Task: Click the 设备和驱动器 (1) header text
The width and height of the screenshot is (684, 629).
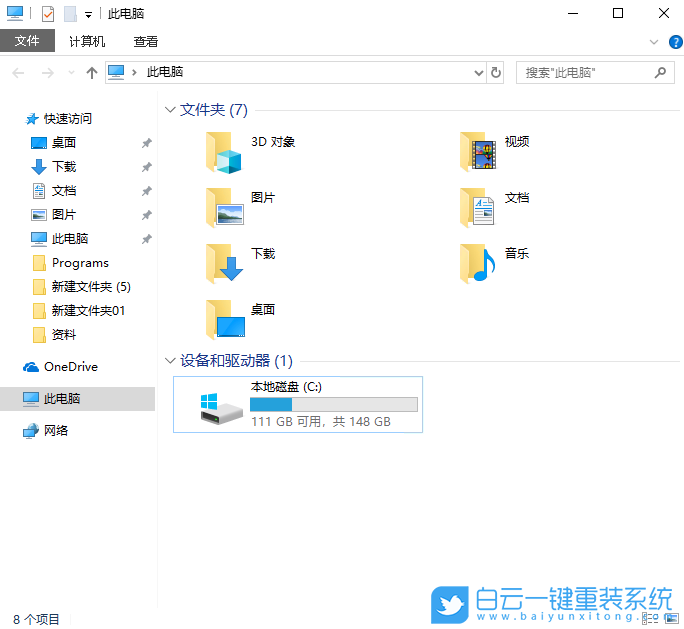Action: pos(236,361)
